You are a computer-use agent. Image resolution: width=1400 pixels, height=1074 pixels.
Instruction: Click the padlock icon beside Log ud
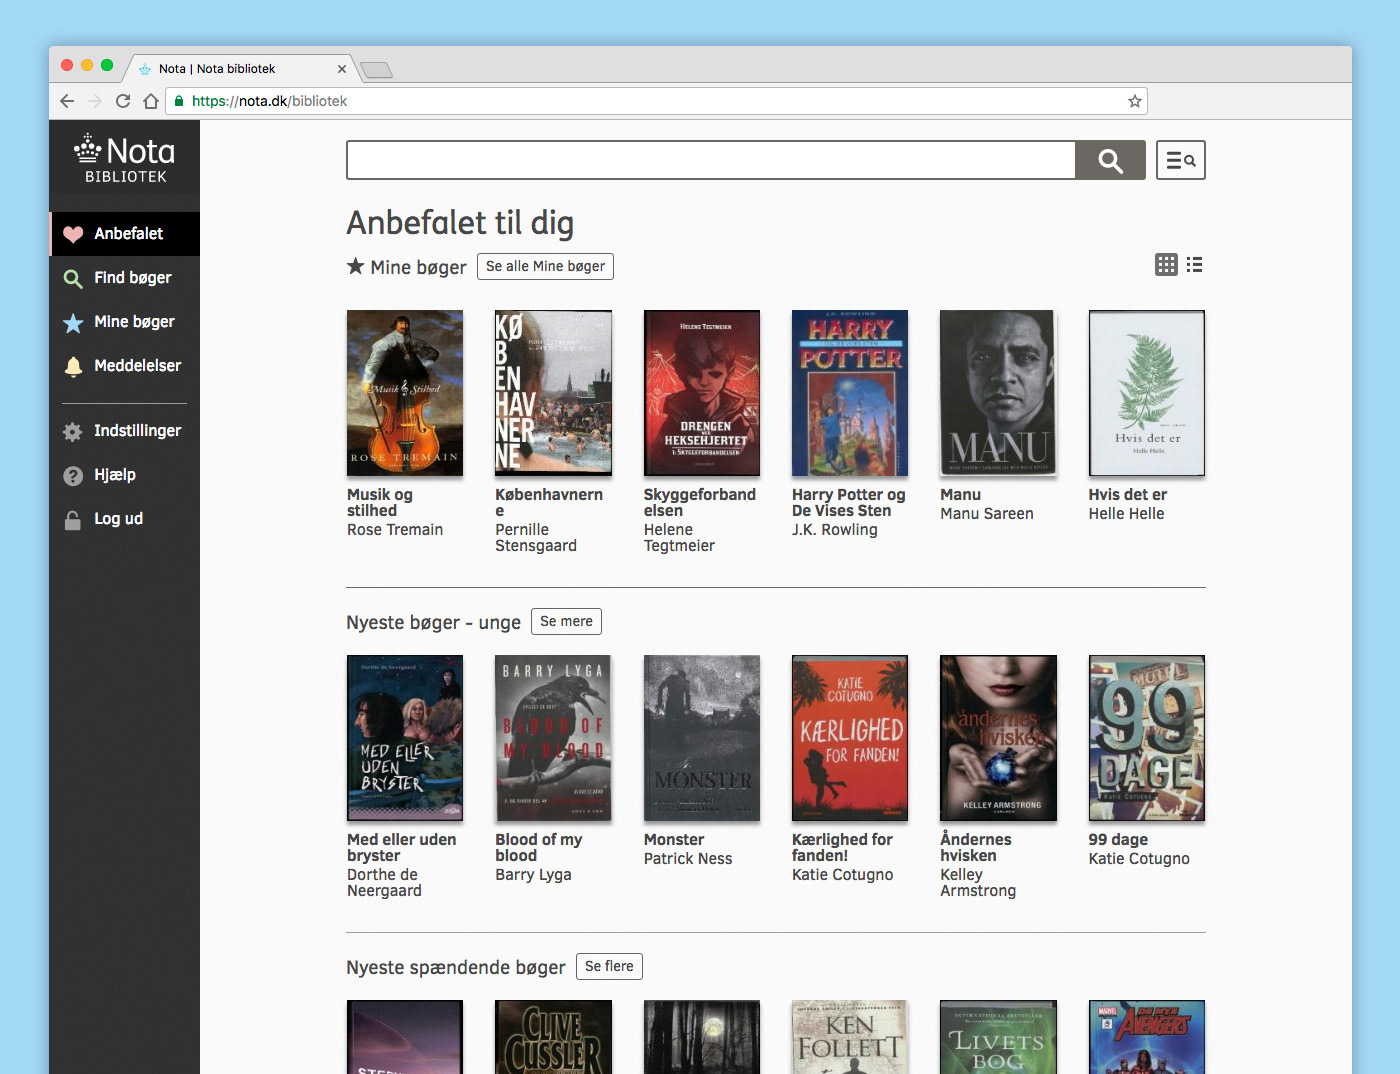(73, 520)
